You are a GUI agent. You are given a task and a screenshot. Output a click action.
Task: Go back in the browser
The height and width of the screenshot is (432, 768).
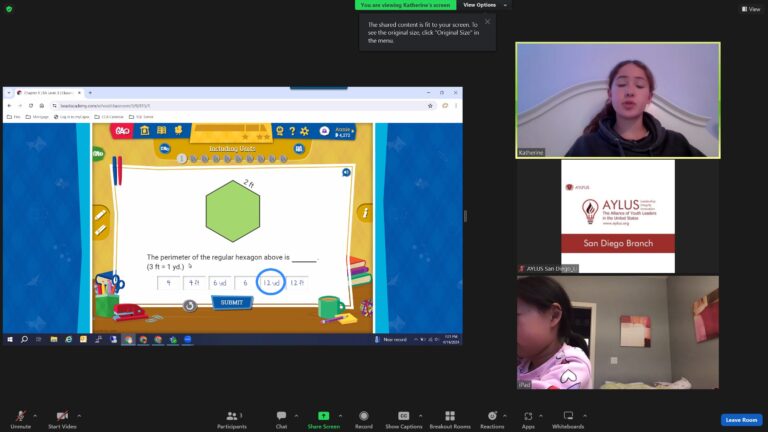coord(9,105)
